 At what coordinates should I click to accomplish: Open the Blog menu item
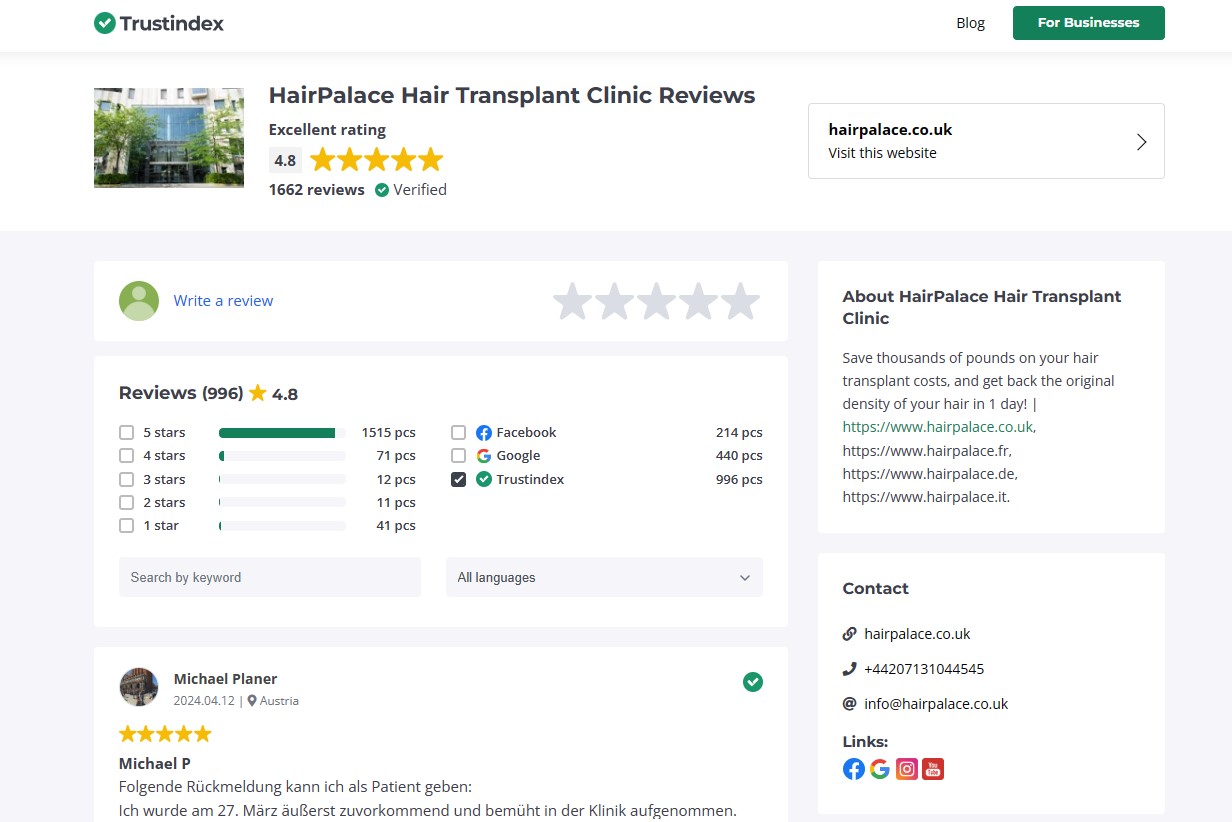coord(970,23)
